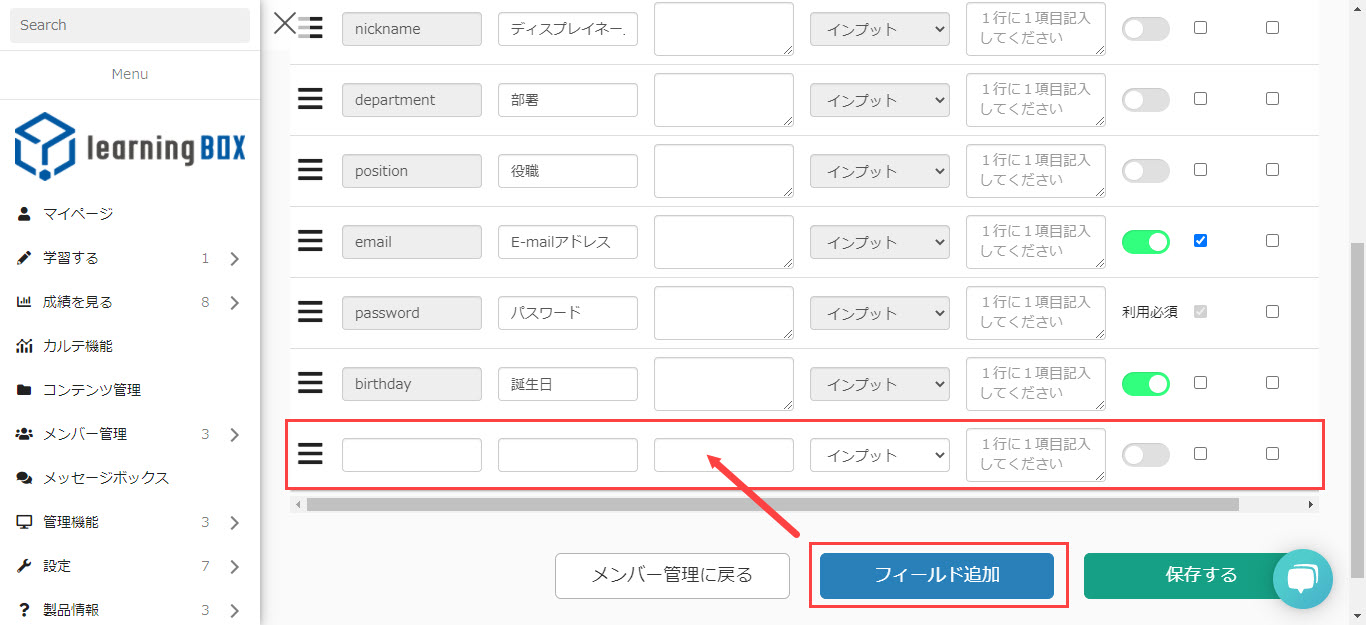
Task: Open the type dropdown in the new empty row
Action: point(879,455)
